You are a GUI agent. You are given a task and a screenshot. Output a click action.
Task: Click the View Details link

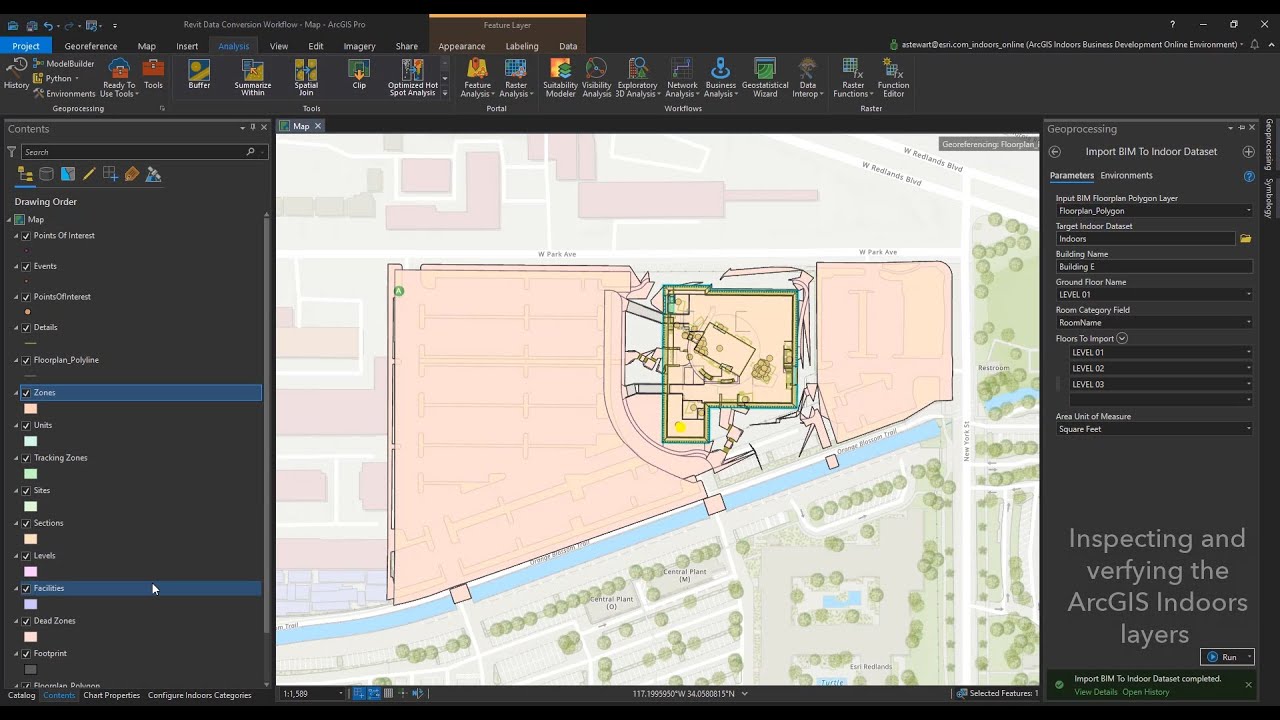click(x=1096, y=692)
